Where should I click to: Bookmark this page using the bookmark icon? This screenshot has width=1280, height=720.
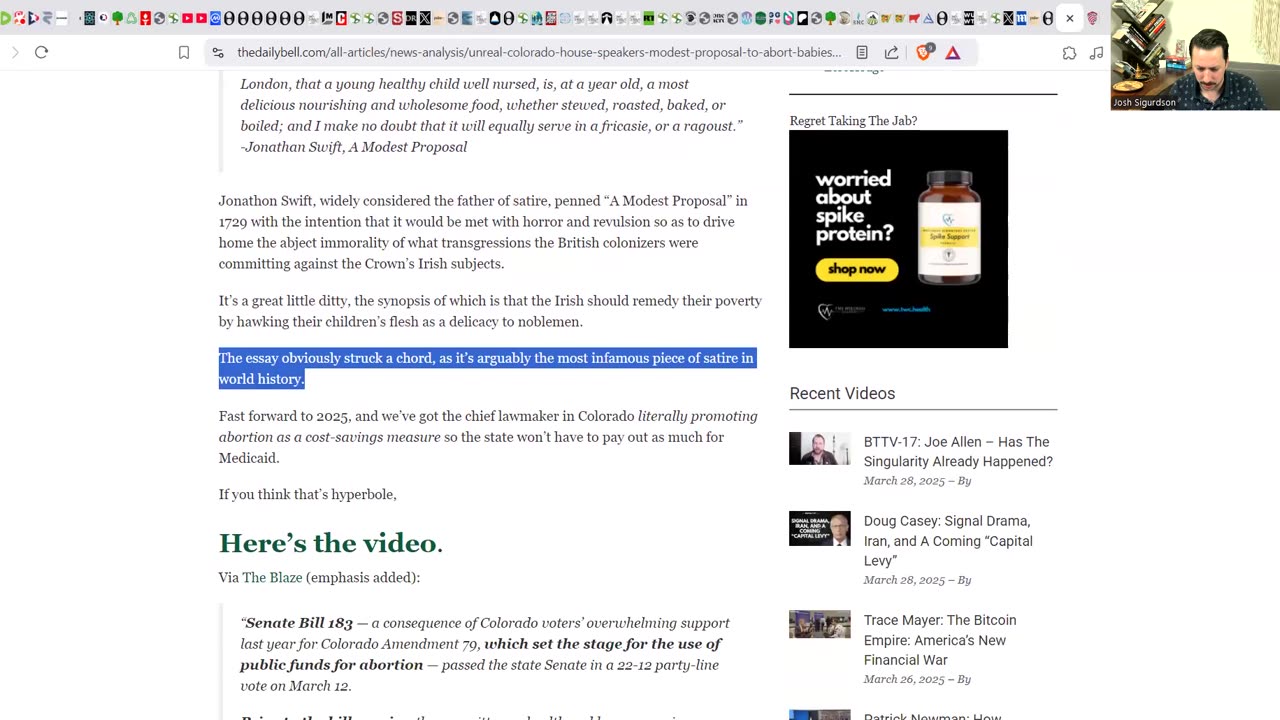pos(184,52)
